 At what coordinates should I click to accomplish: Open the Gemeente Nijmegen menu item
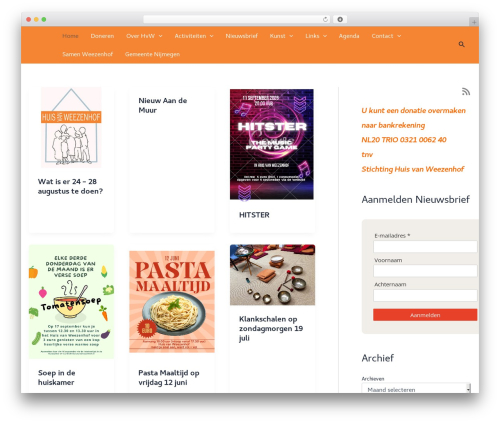coord(152,54)
